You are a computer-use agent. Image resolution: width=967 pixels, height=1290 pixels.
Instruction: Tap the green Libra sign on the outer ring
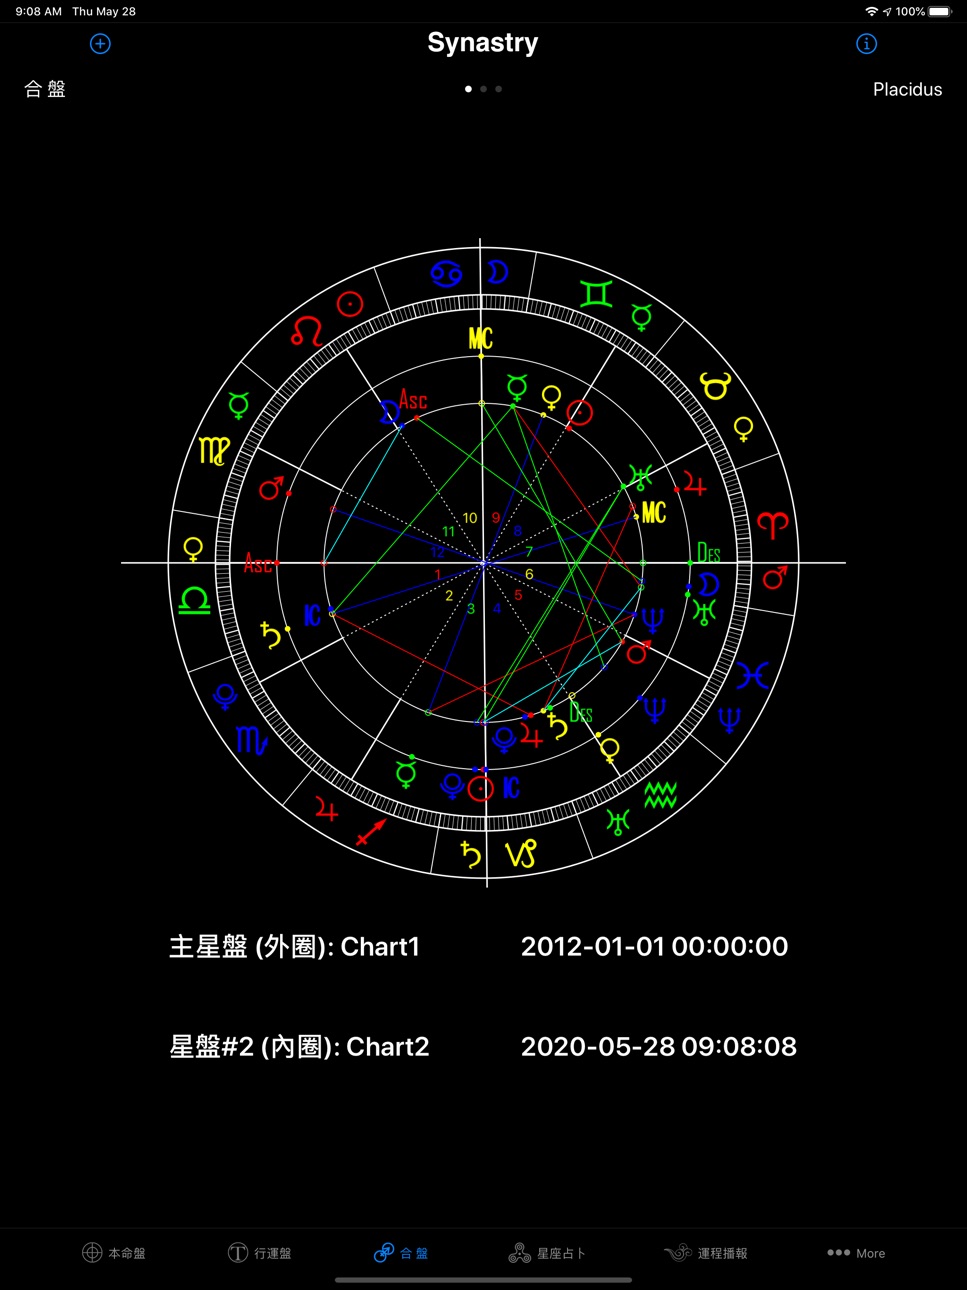tap(194, 600)
